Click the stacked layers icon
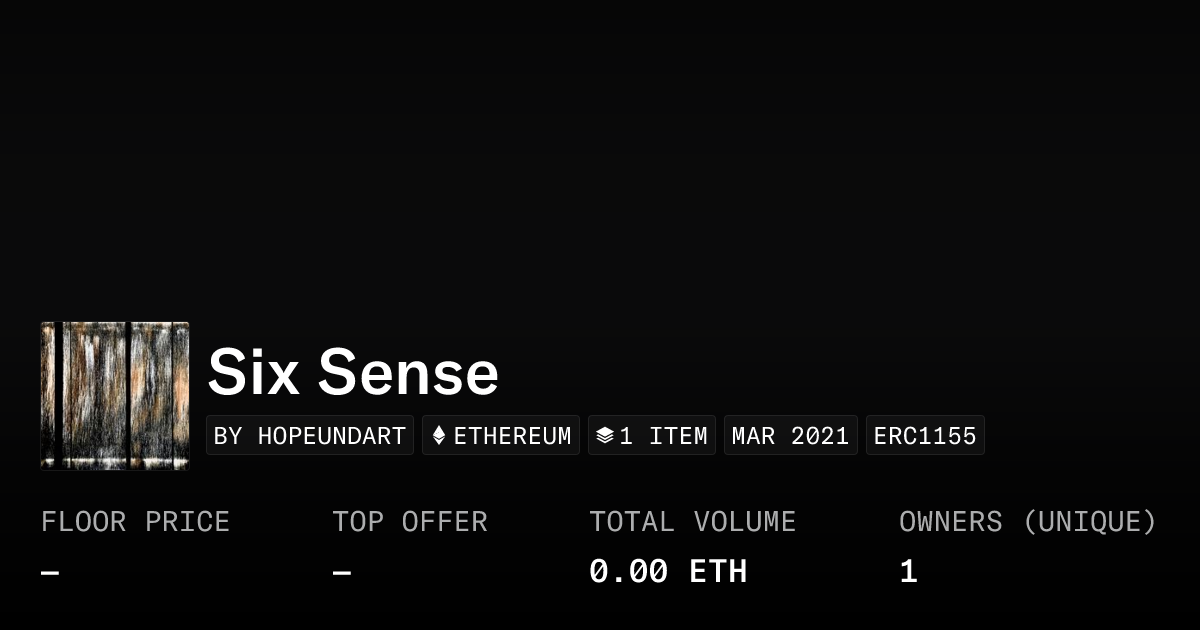Screen dimensions: 1200x630 pyautogui.click(x=604, y=436)
